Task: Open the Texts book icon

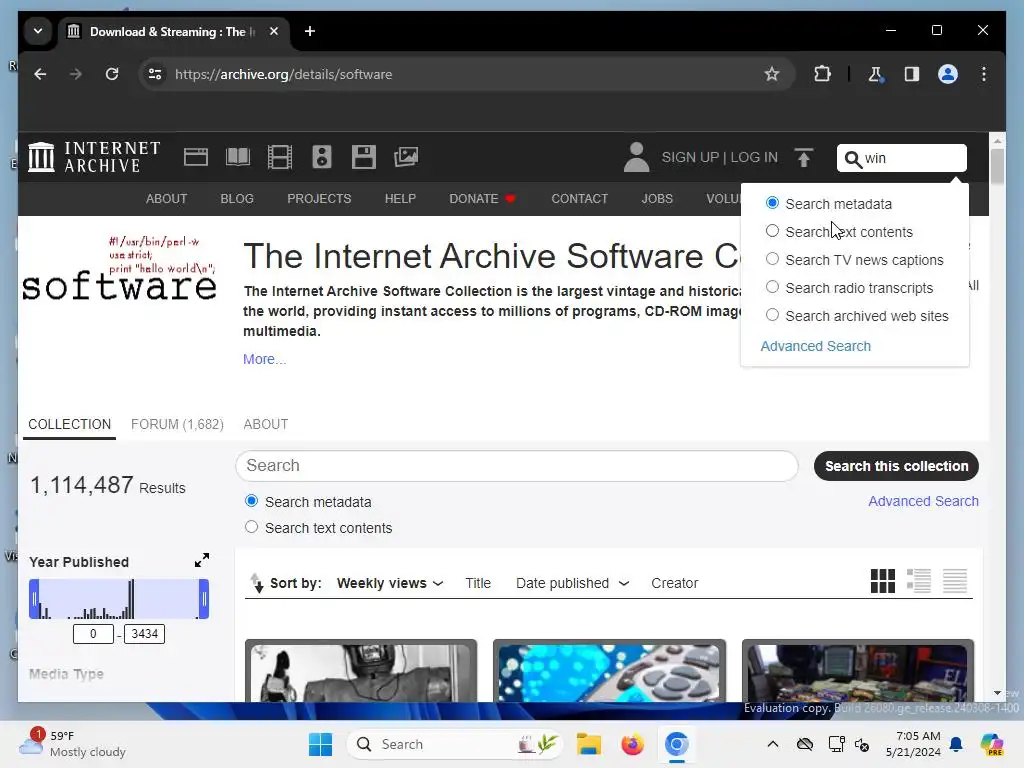Action: tap(238, 157)
